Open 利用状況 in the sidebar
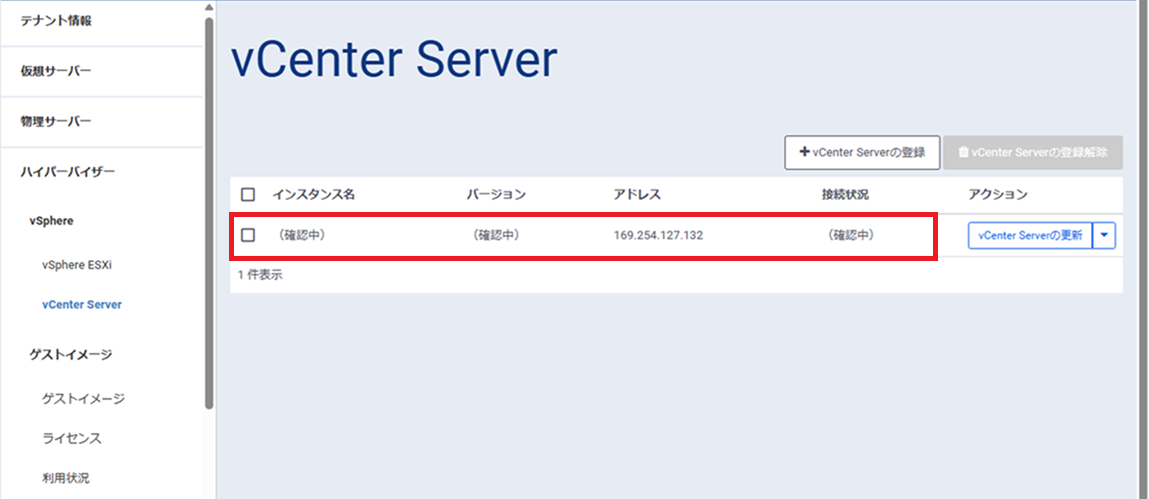 click(66, 478)
